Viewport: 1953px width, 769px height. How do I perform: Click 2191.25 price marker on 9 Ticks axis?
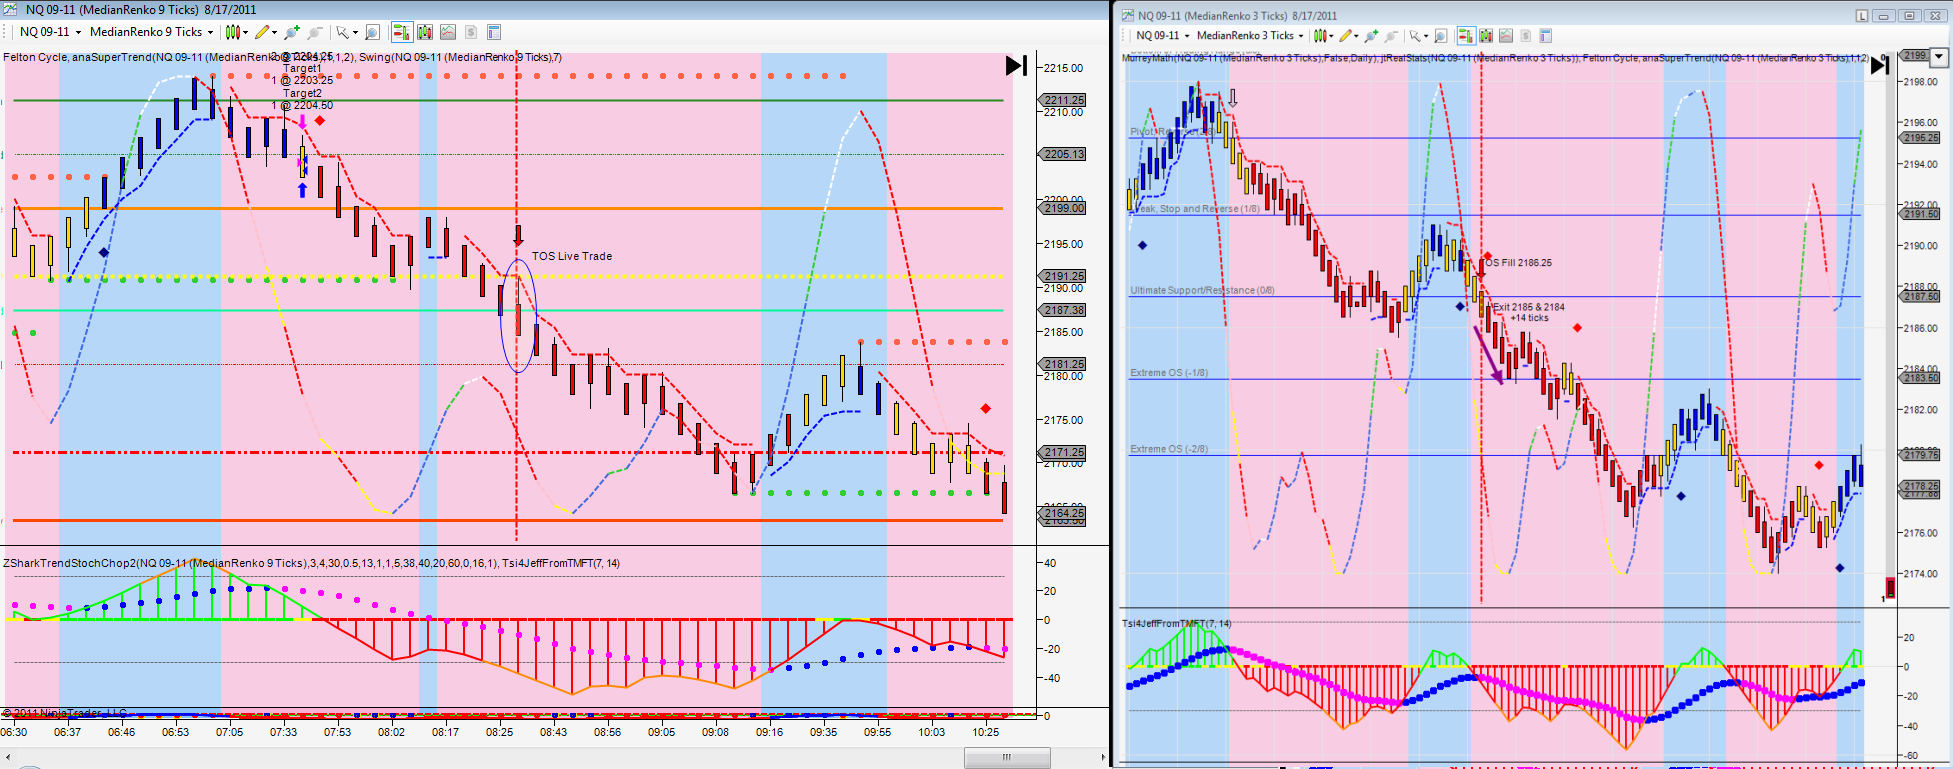click(1064, 276)
